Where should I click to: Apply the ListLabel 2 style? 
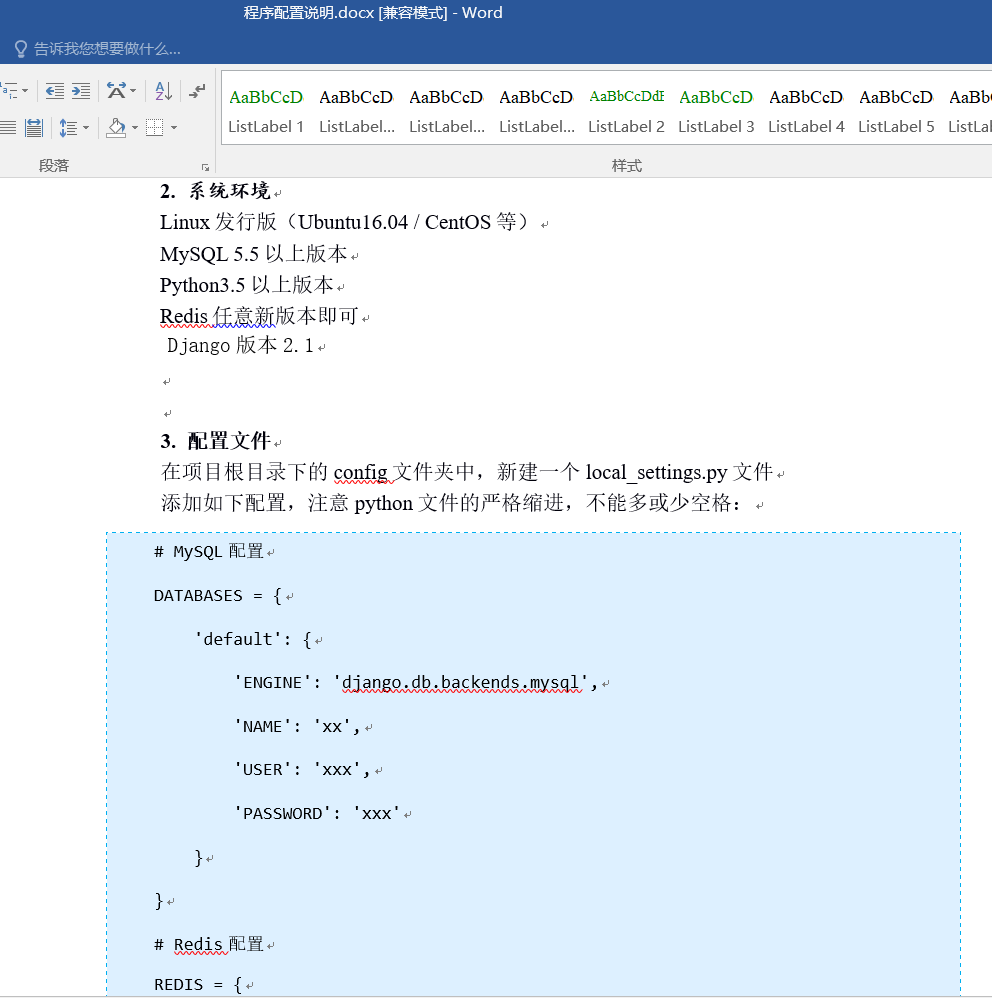click(626, 110)
